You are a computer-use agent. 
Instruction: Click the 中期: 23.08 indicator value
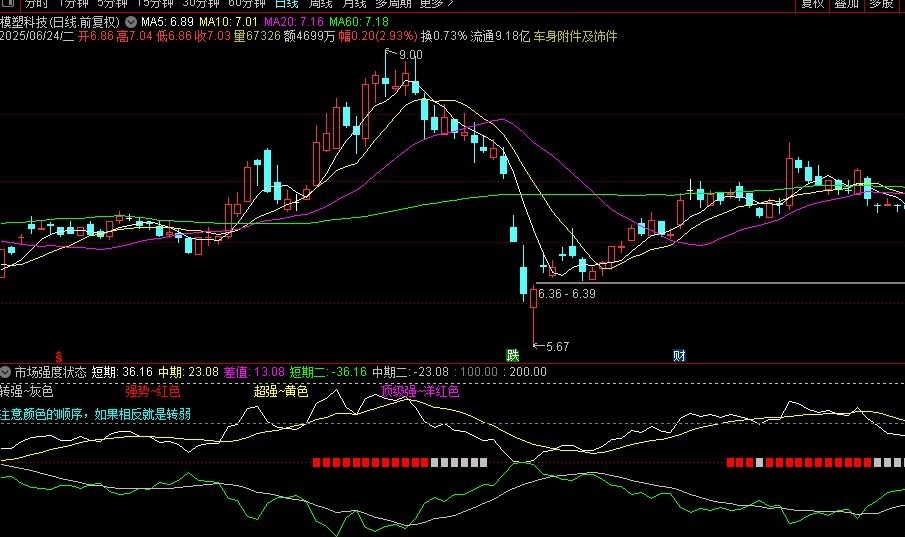coord(189,372)
